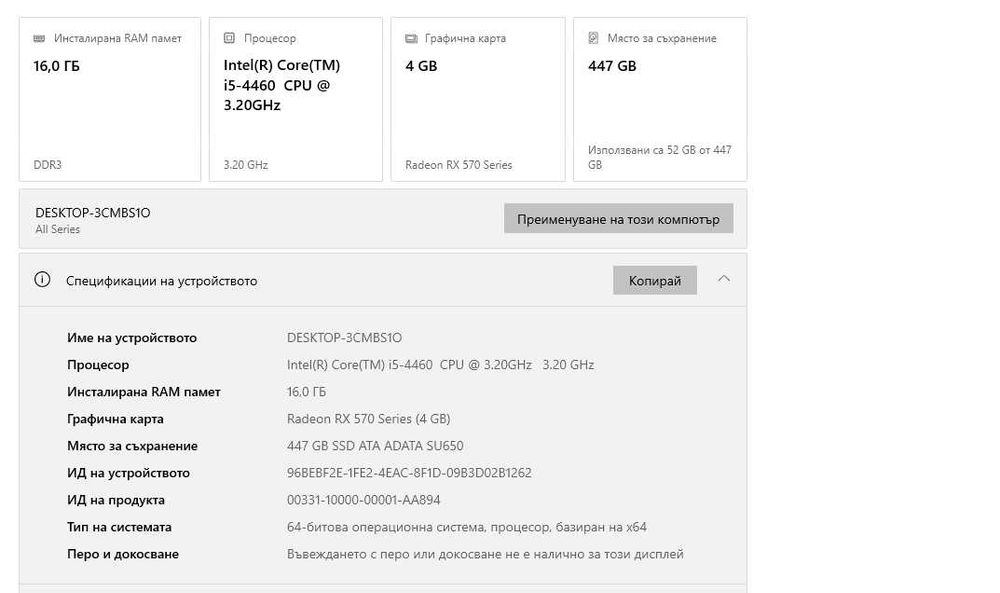Click the graphics card icon
Viewport: 1000px width, 593px height.
coord(411,38)
